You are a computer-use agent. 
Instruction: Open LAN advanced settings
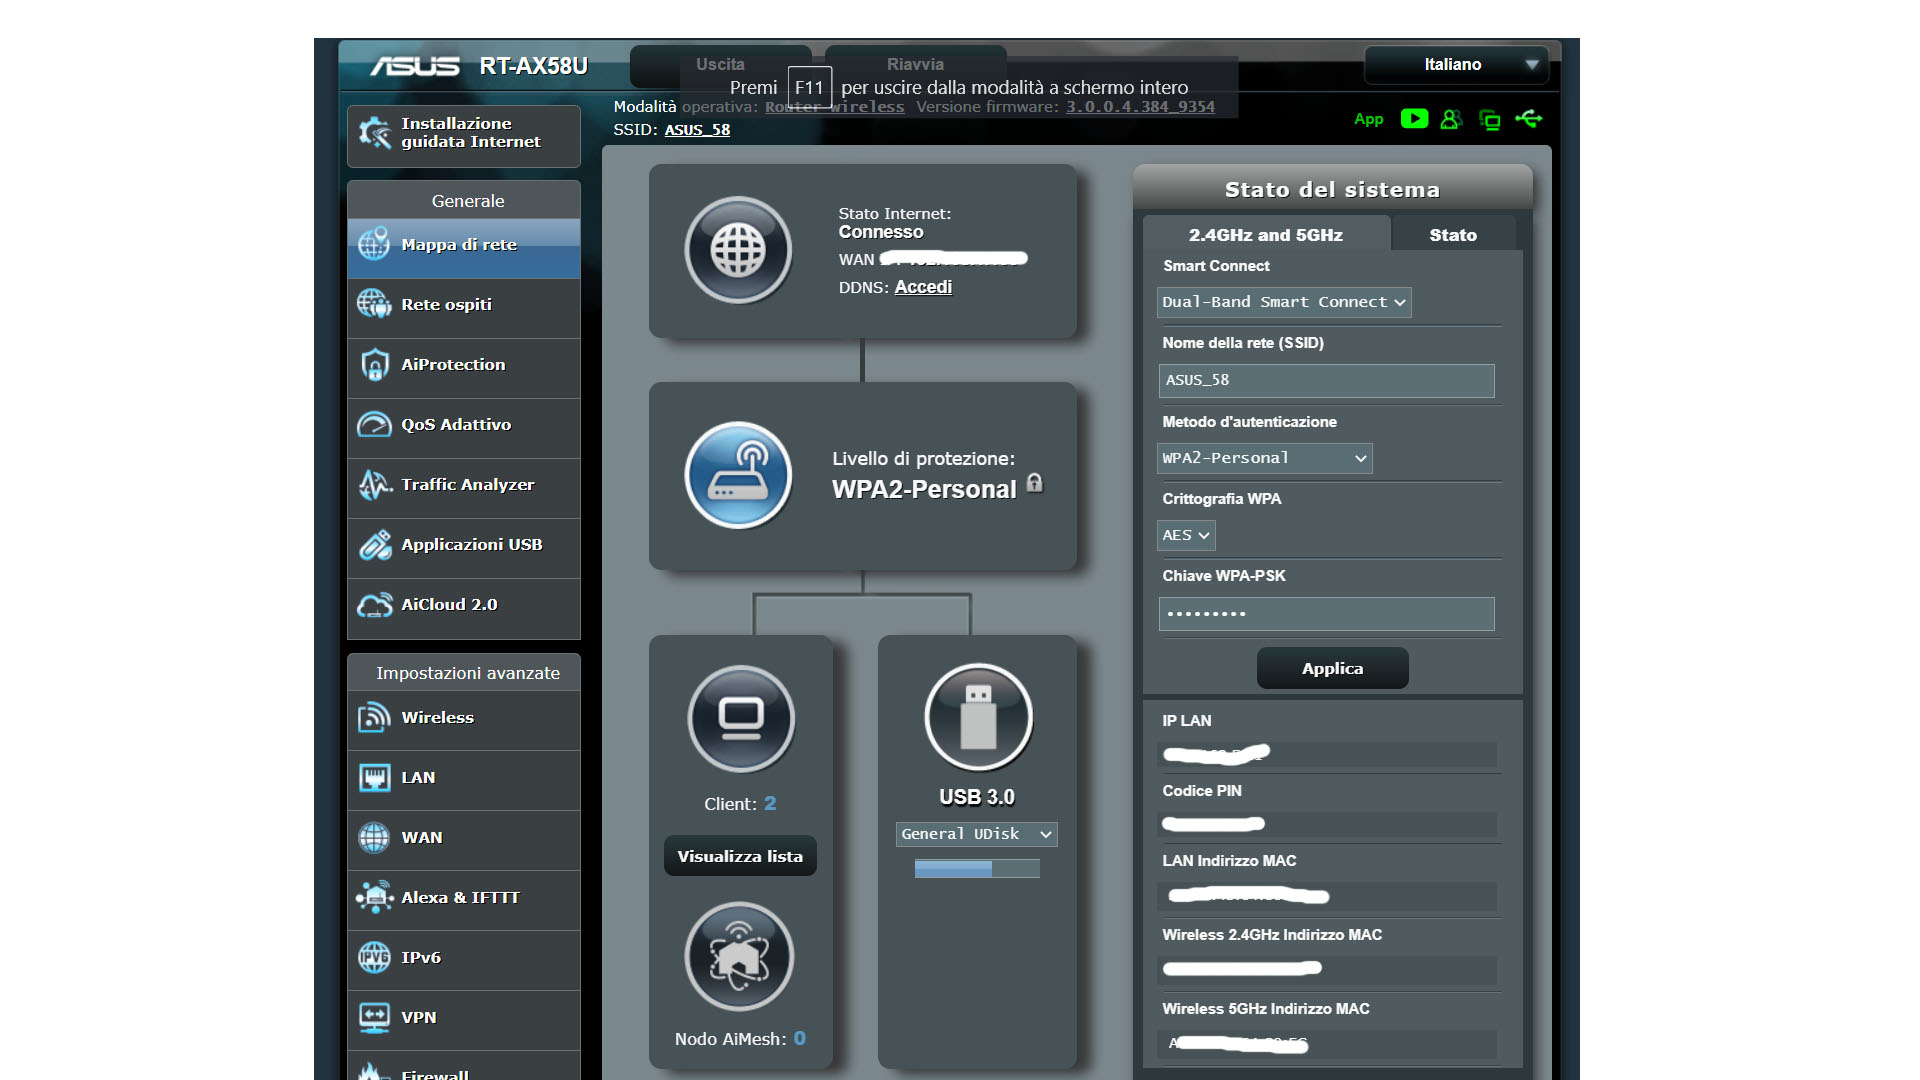pos(464,778)
